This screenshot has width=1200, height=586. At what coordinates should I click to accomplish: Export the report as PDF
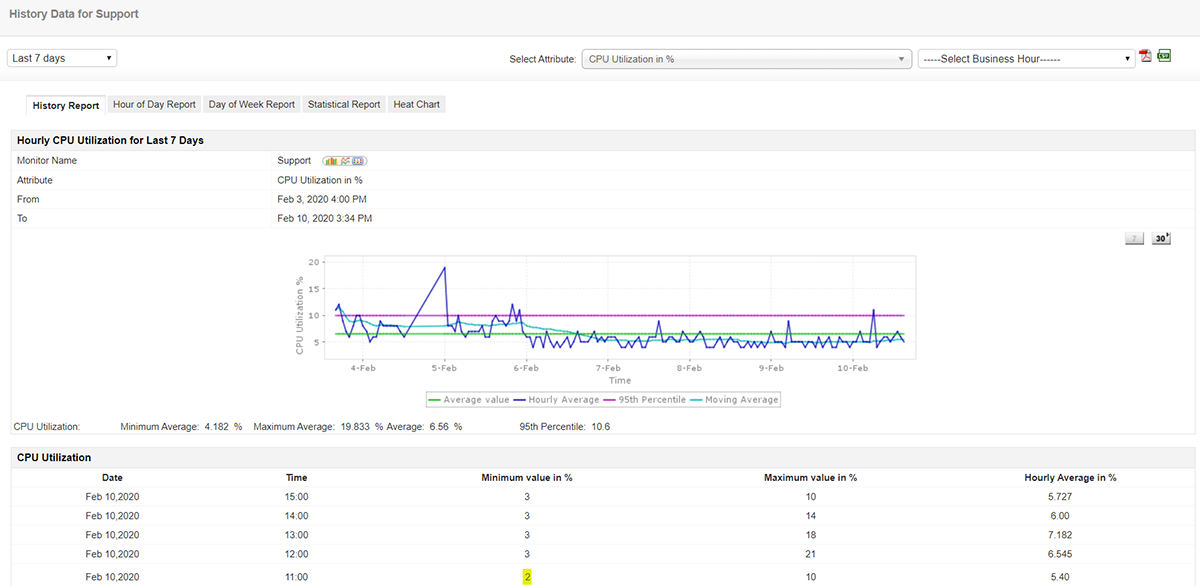coord(1146,57)
